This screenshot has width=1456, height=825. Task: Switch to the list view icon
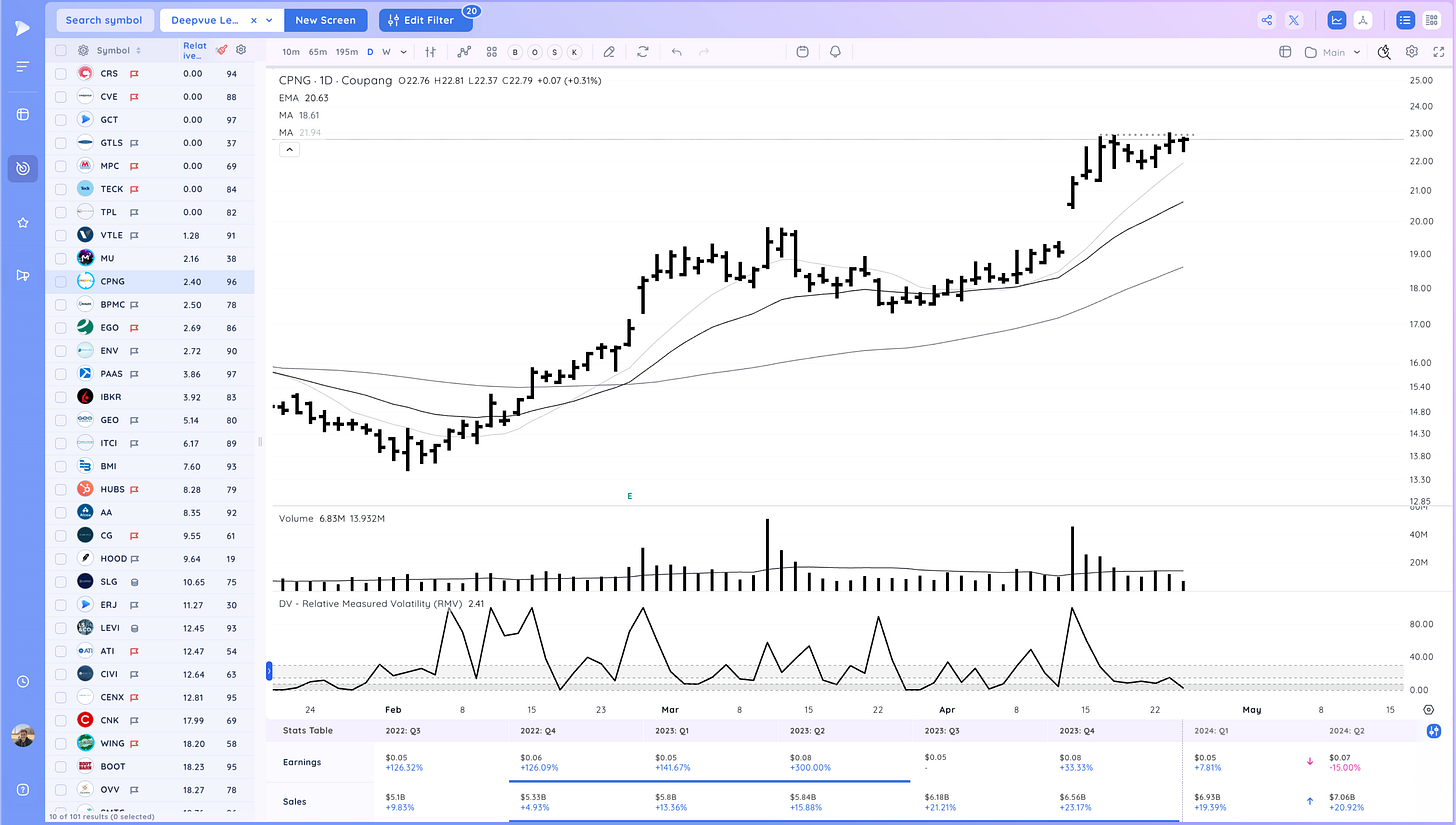[1405, 20]
